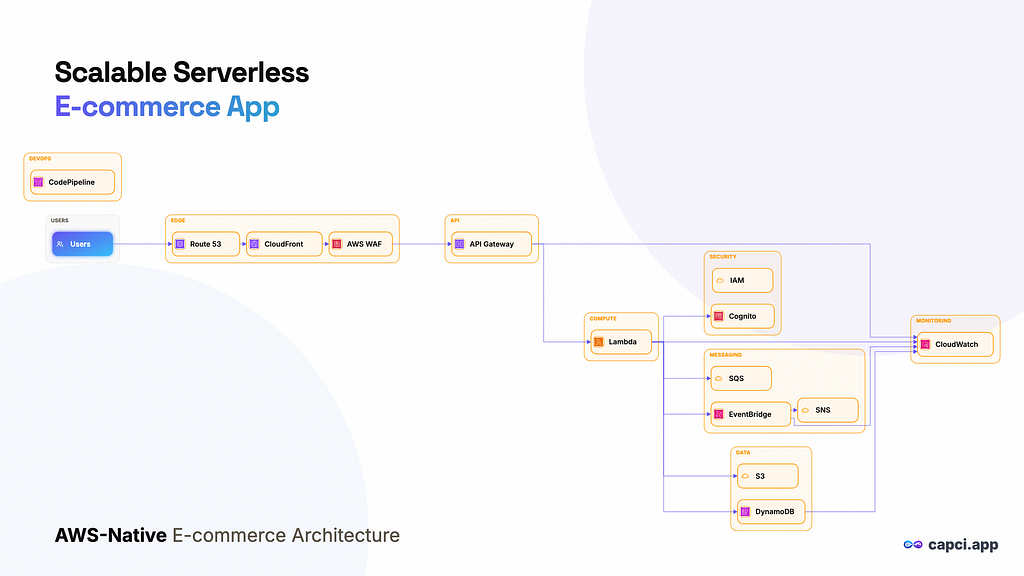Select the DynamoDB node label
This screenshot has width=1024, height=576.
click(775, 511)
